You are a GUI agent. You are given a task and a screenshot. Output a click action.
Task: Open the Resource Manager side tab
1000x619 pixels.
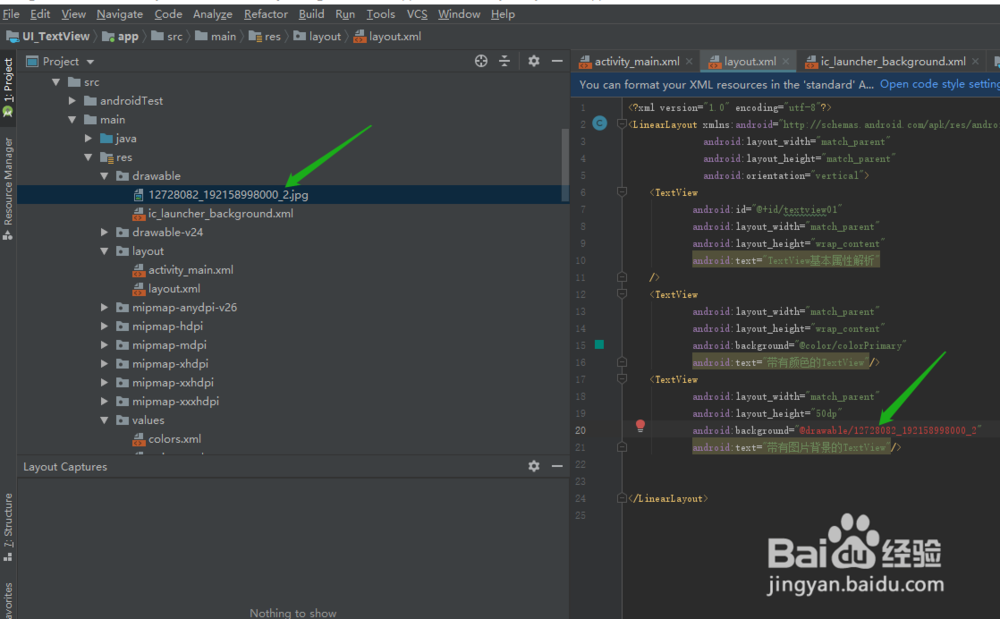[8, 189]
